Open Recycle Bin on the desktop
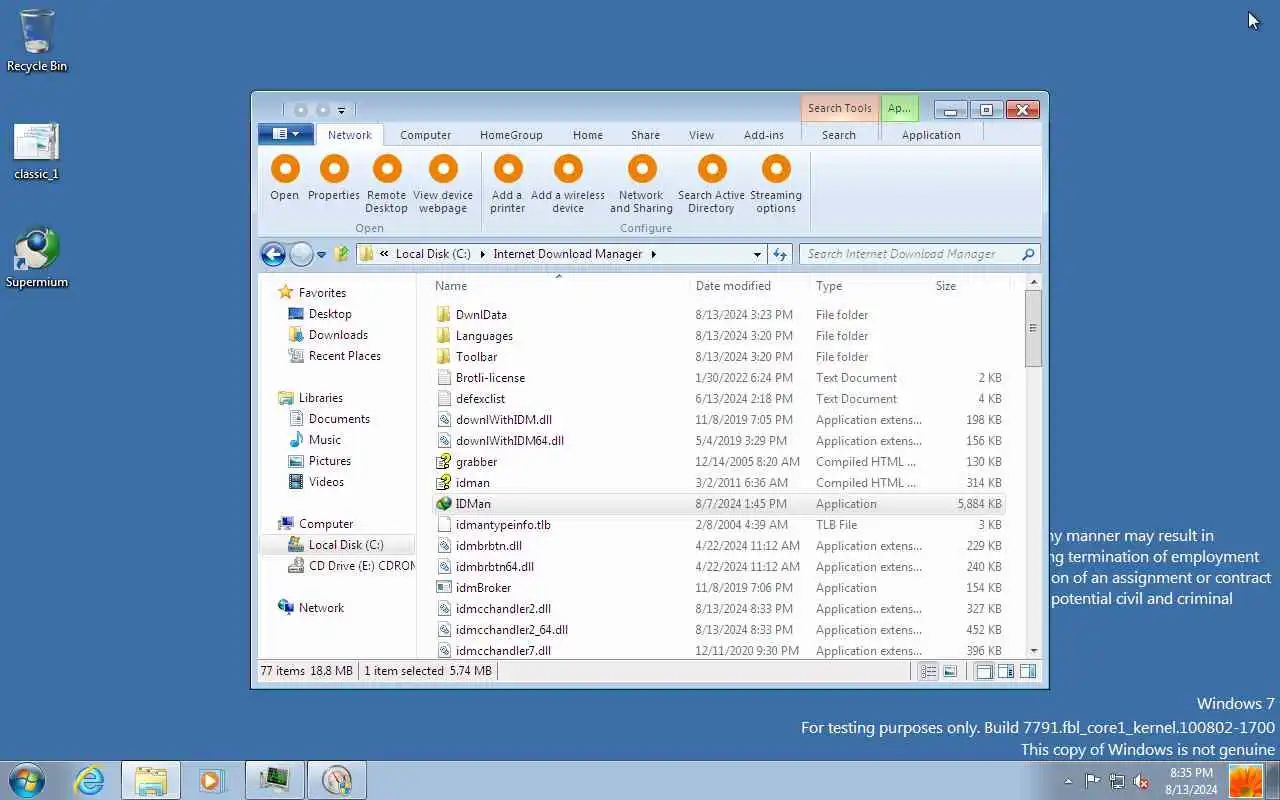 (x=37, y=41)
